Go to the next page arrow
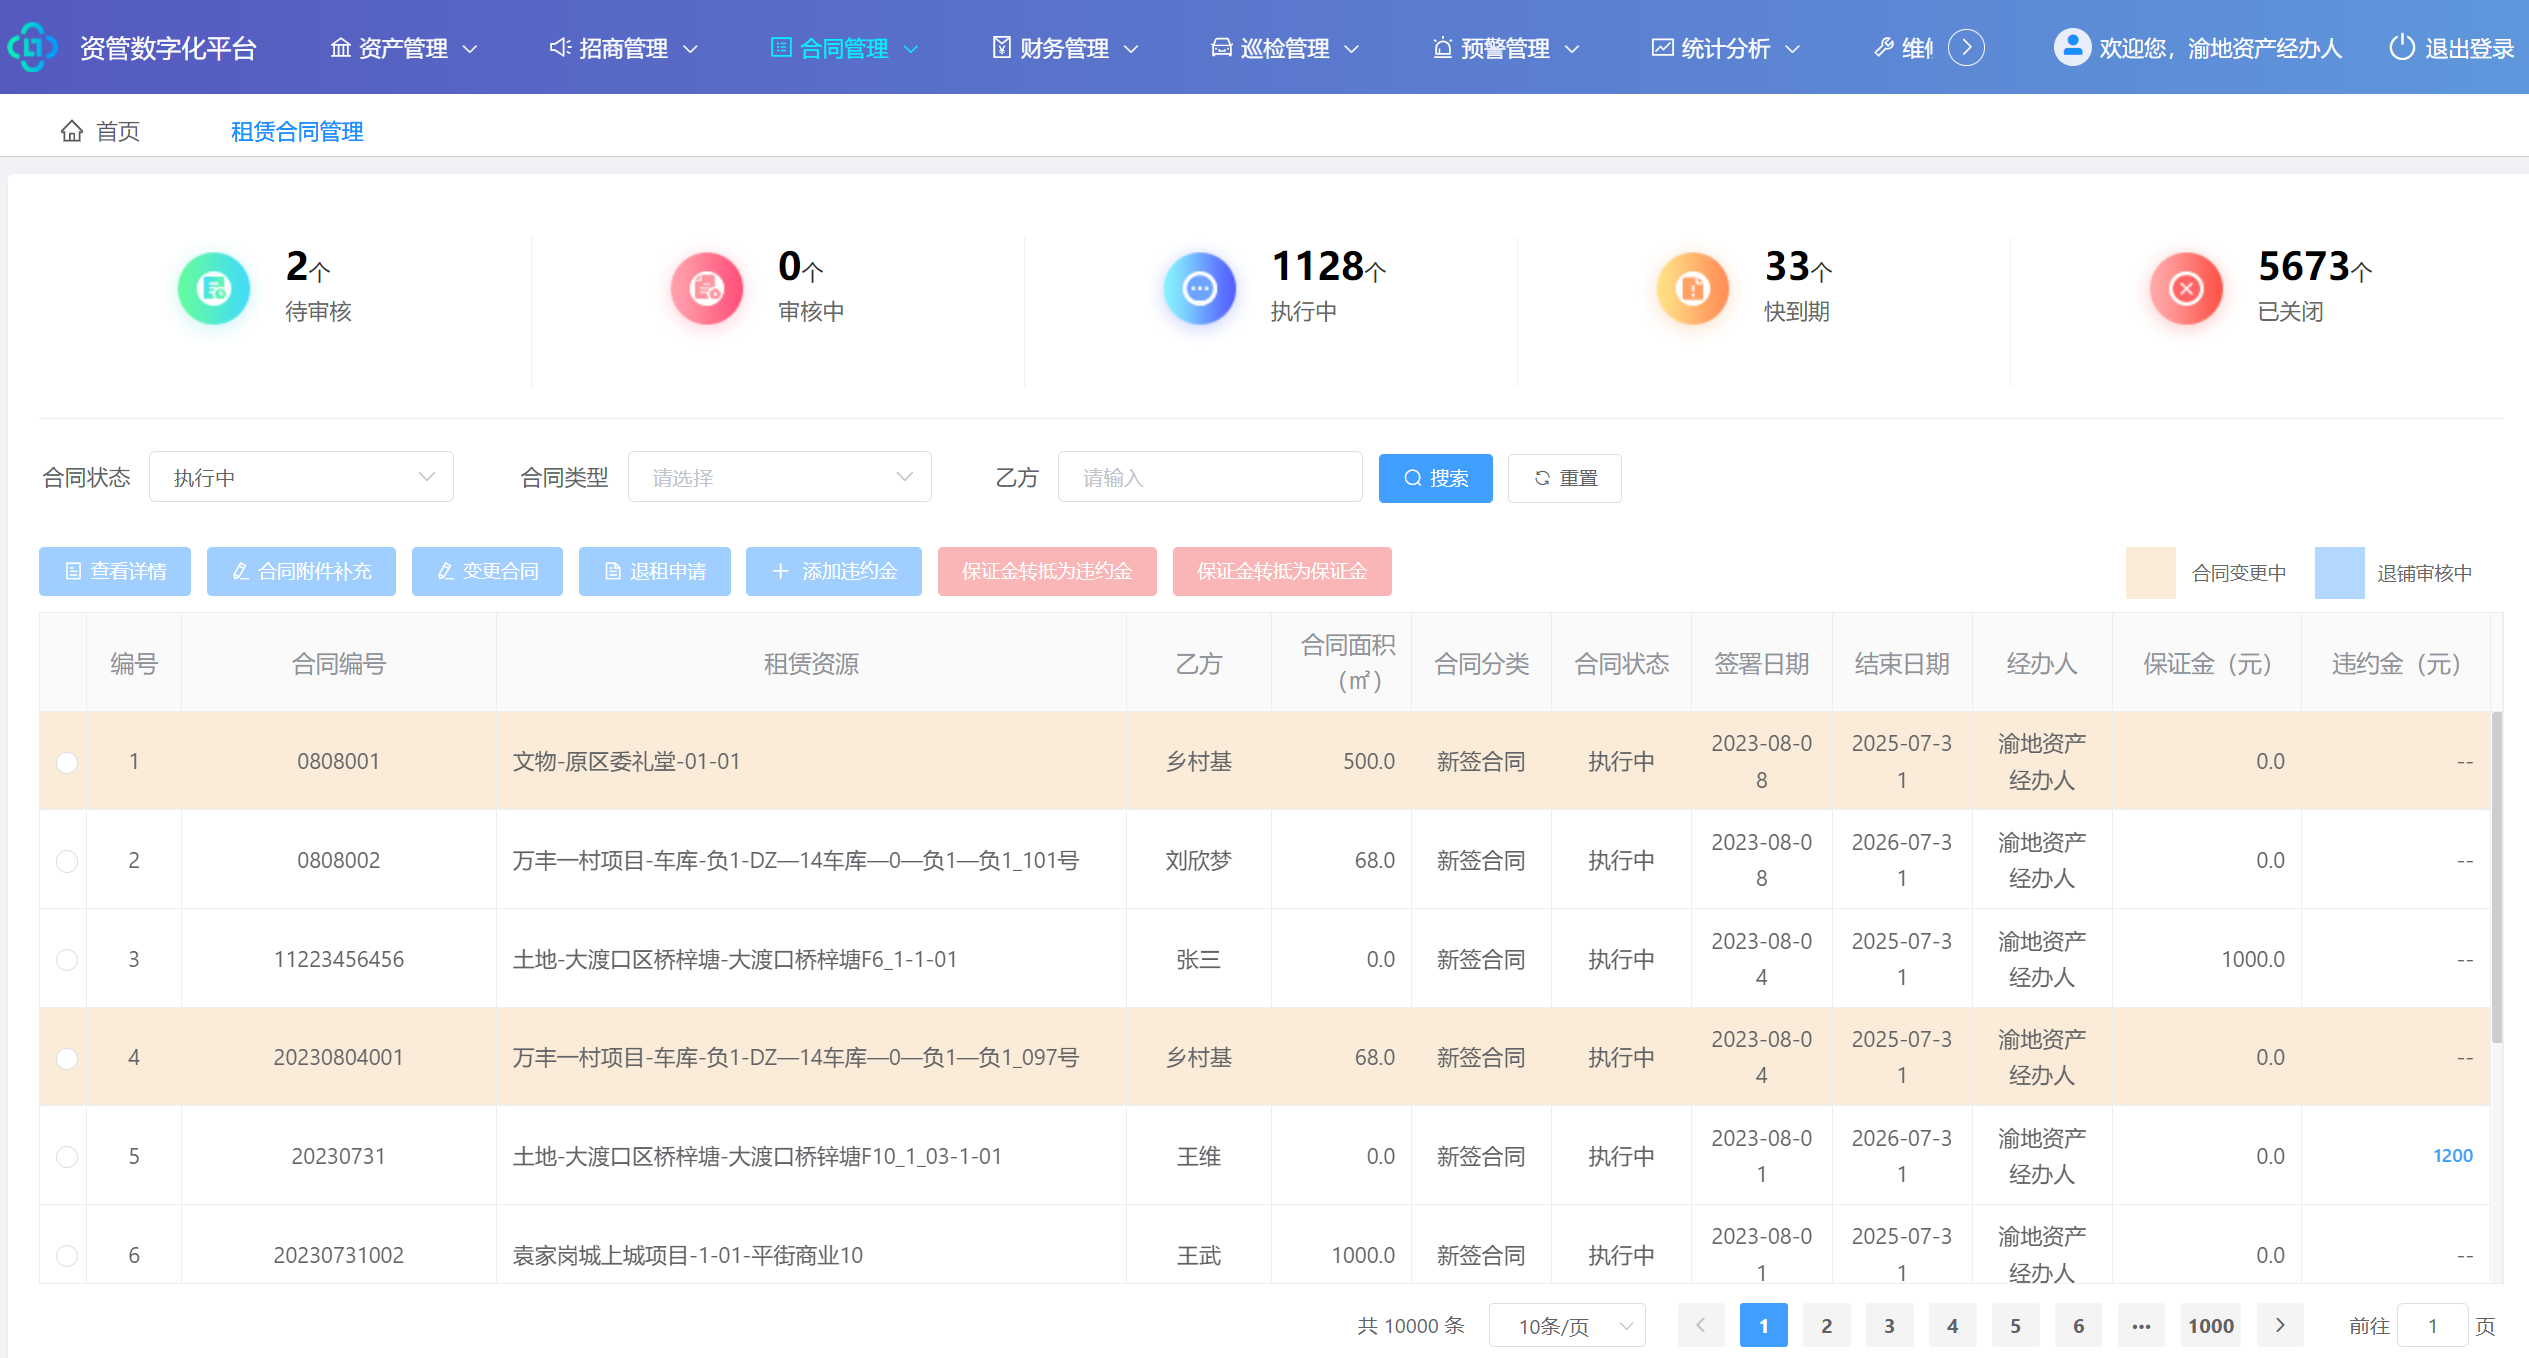The image size is (2529, 1358). coord(2280,1326)
